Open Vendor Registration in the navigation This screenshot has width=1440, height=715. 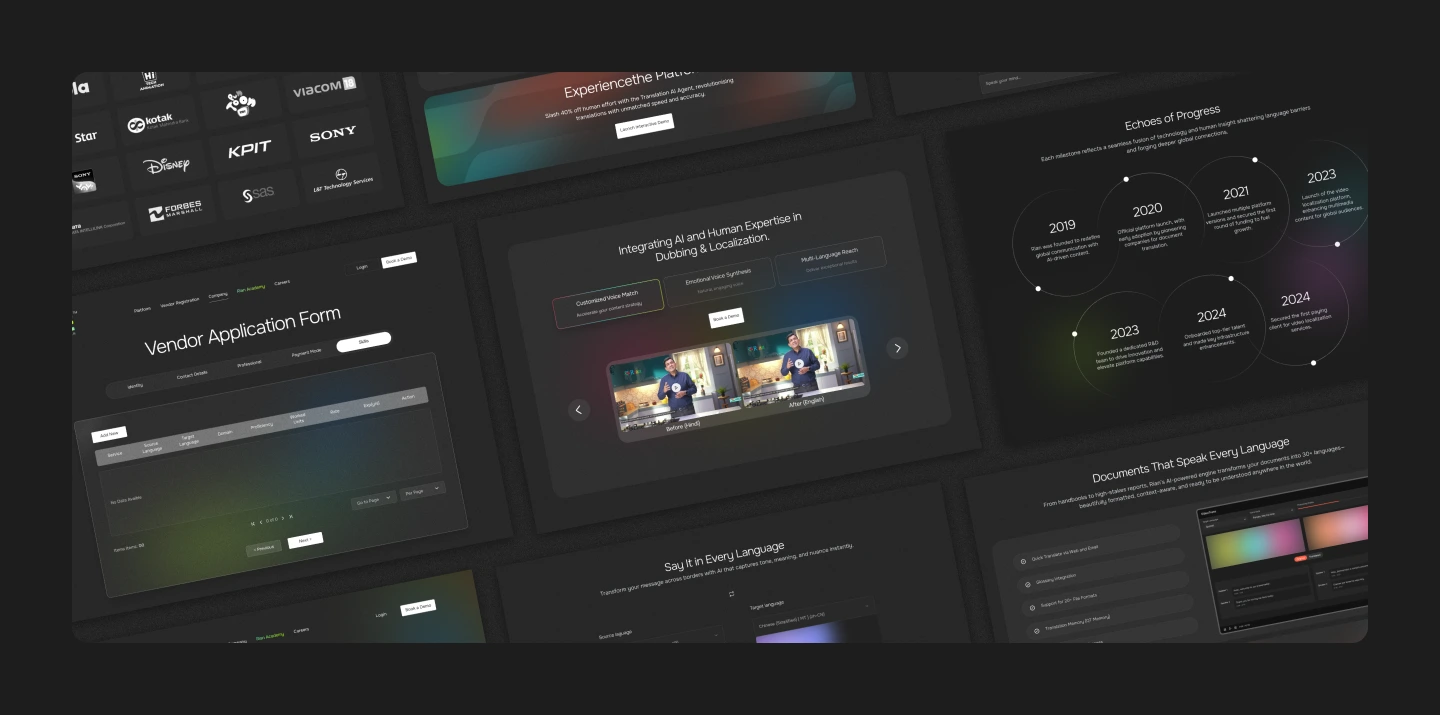tap(180, 302)
